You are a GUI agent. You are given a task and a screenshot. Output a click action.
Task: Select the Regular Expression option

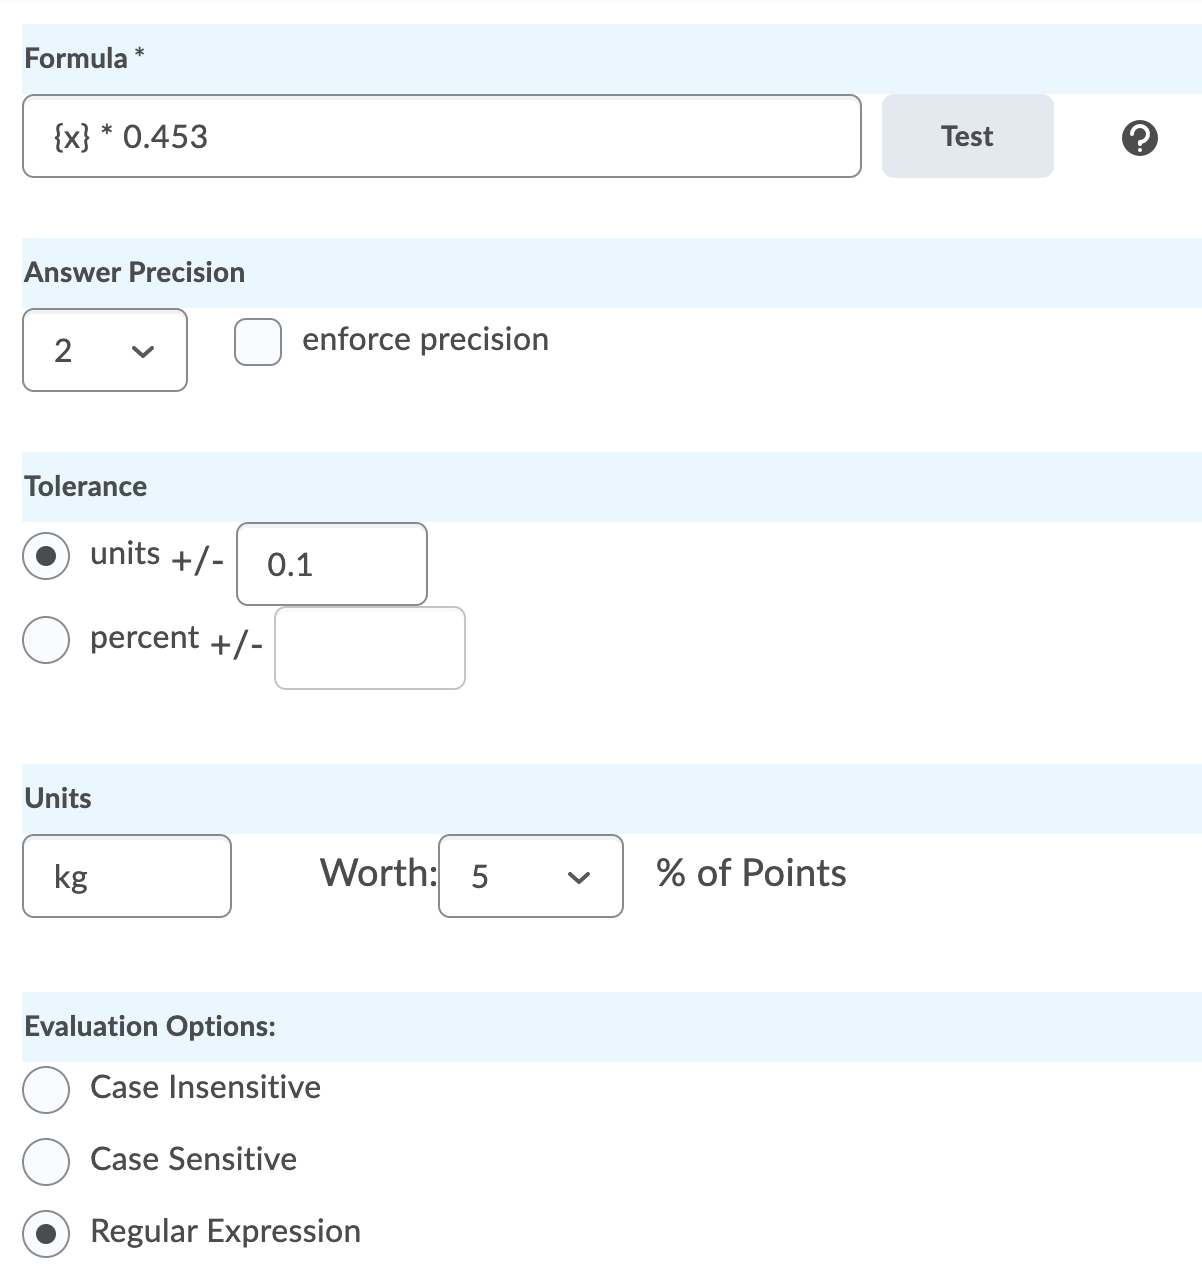(46, 1233)
